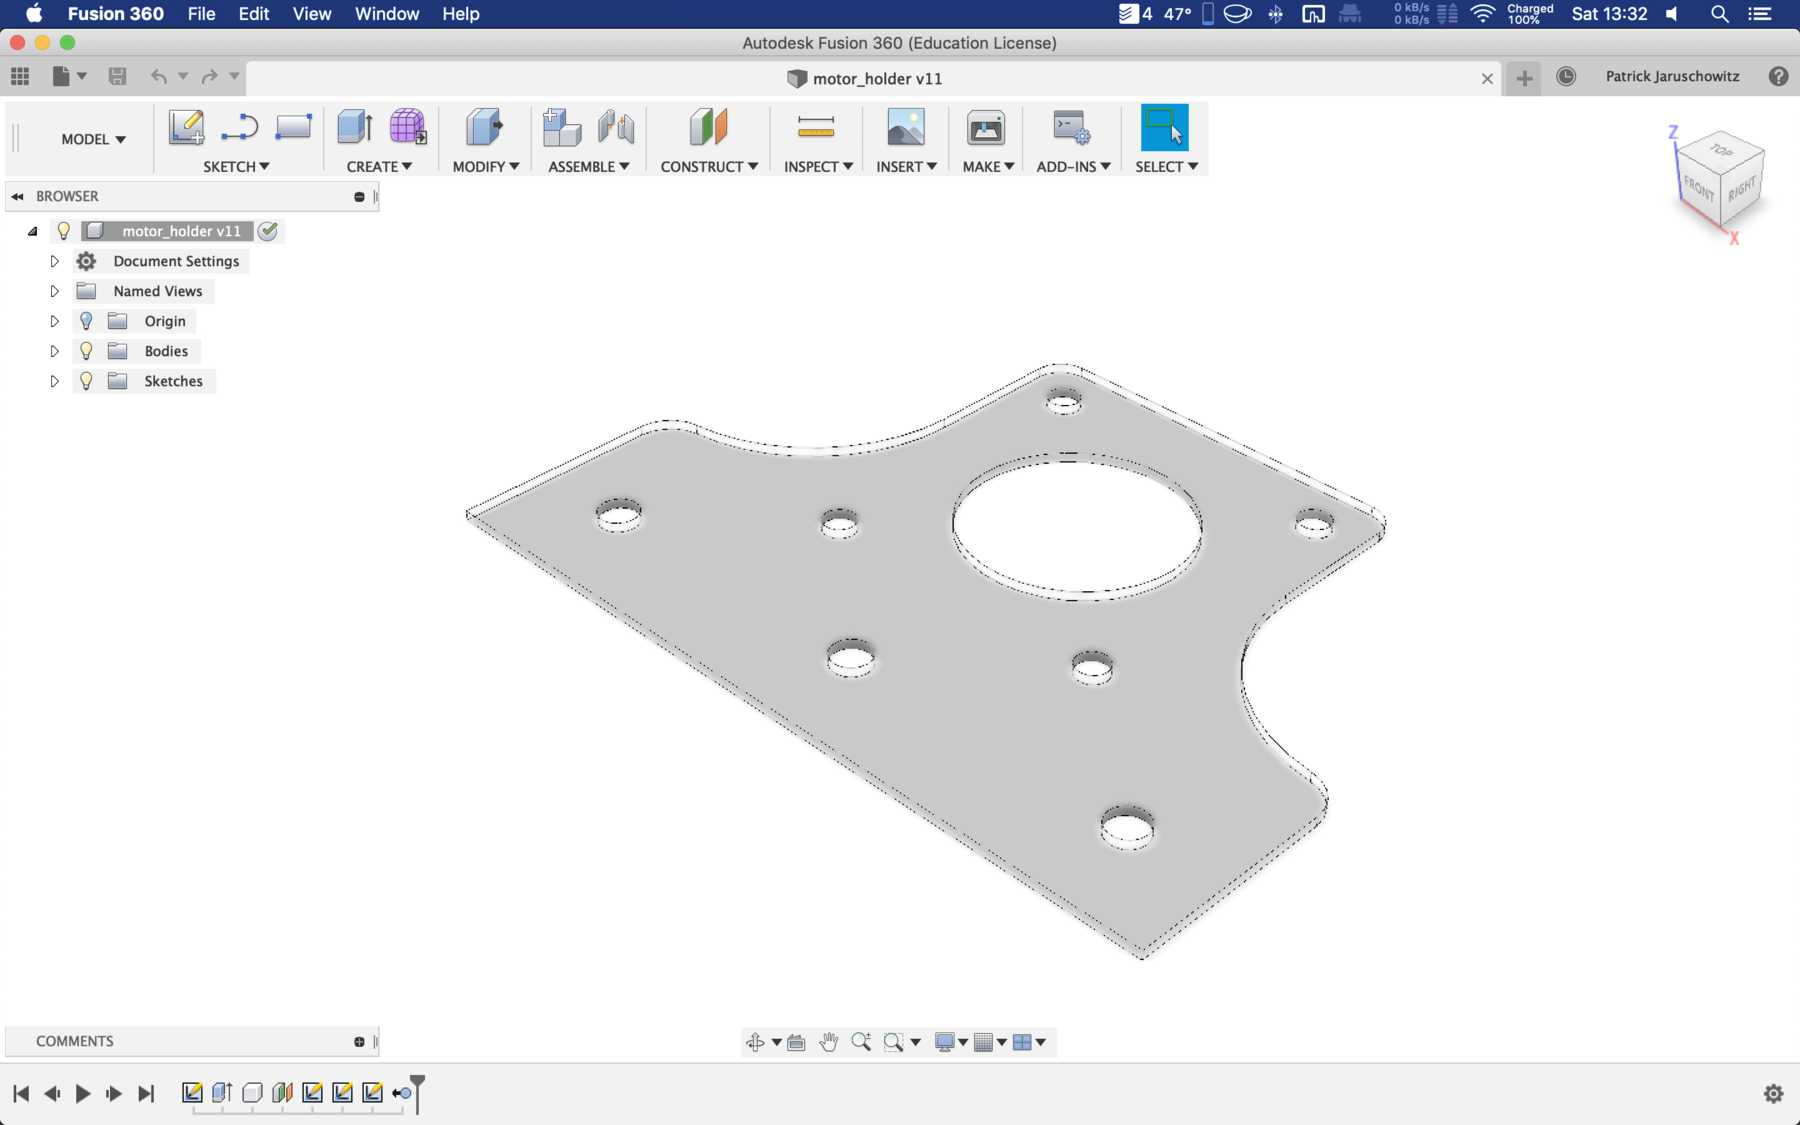
Task: Select the Rectangle sketch tool
Action: pyautogui.click(x=293, y=127)
